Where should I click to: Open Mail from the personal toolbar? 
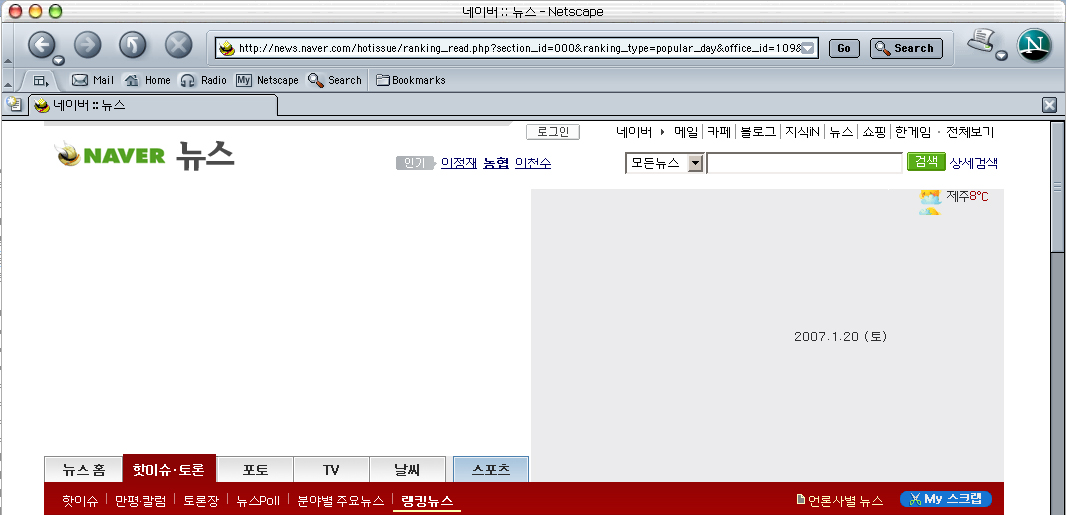point(93,80)
